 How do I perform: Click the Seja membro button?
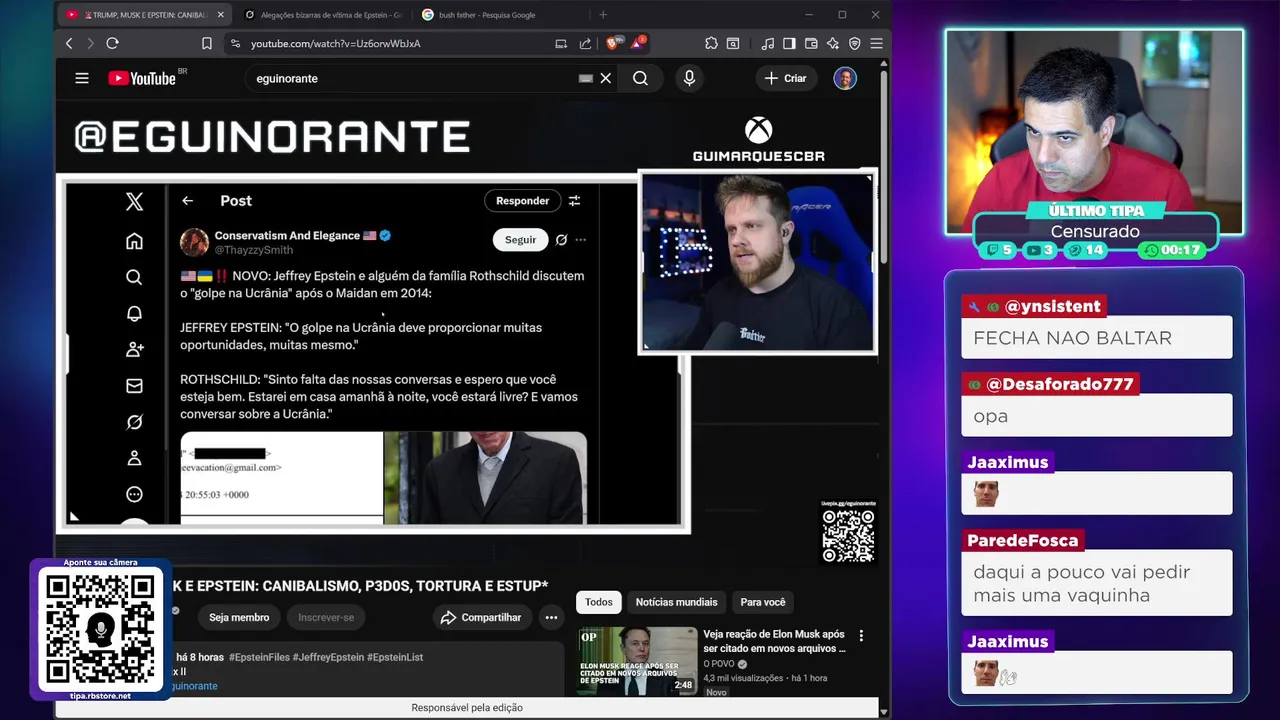[239, 617]
